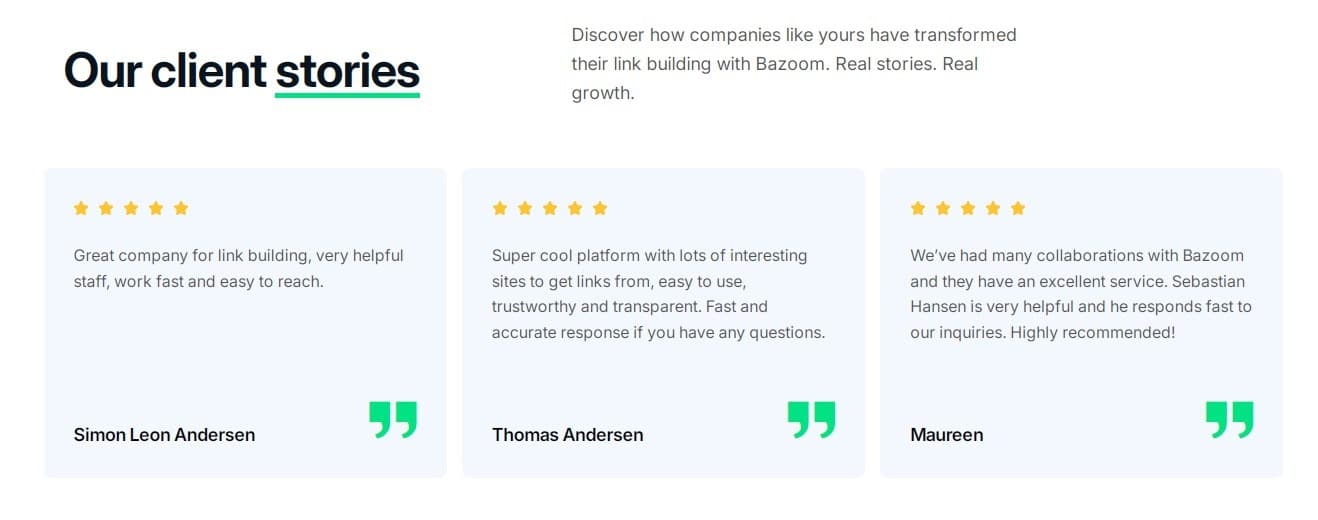Click the green quote icon in Thomas Andersen's card
This screenshot has width=1318, height=520.
click(811, 420)
